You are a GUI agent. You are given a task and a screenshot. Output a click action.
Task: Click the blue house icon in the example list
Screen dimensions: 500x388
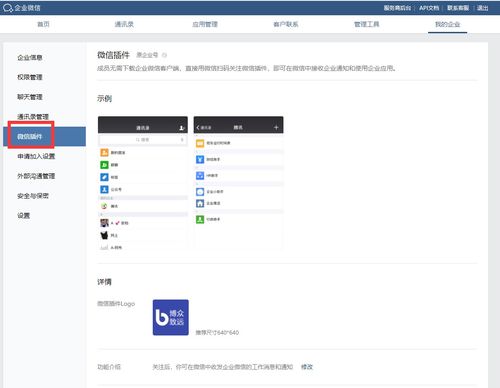[200, 203]
